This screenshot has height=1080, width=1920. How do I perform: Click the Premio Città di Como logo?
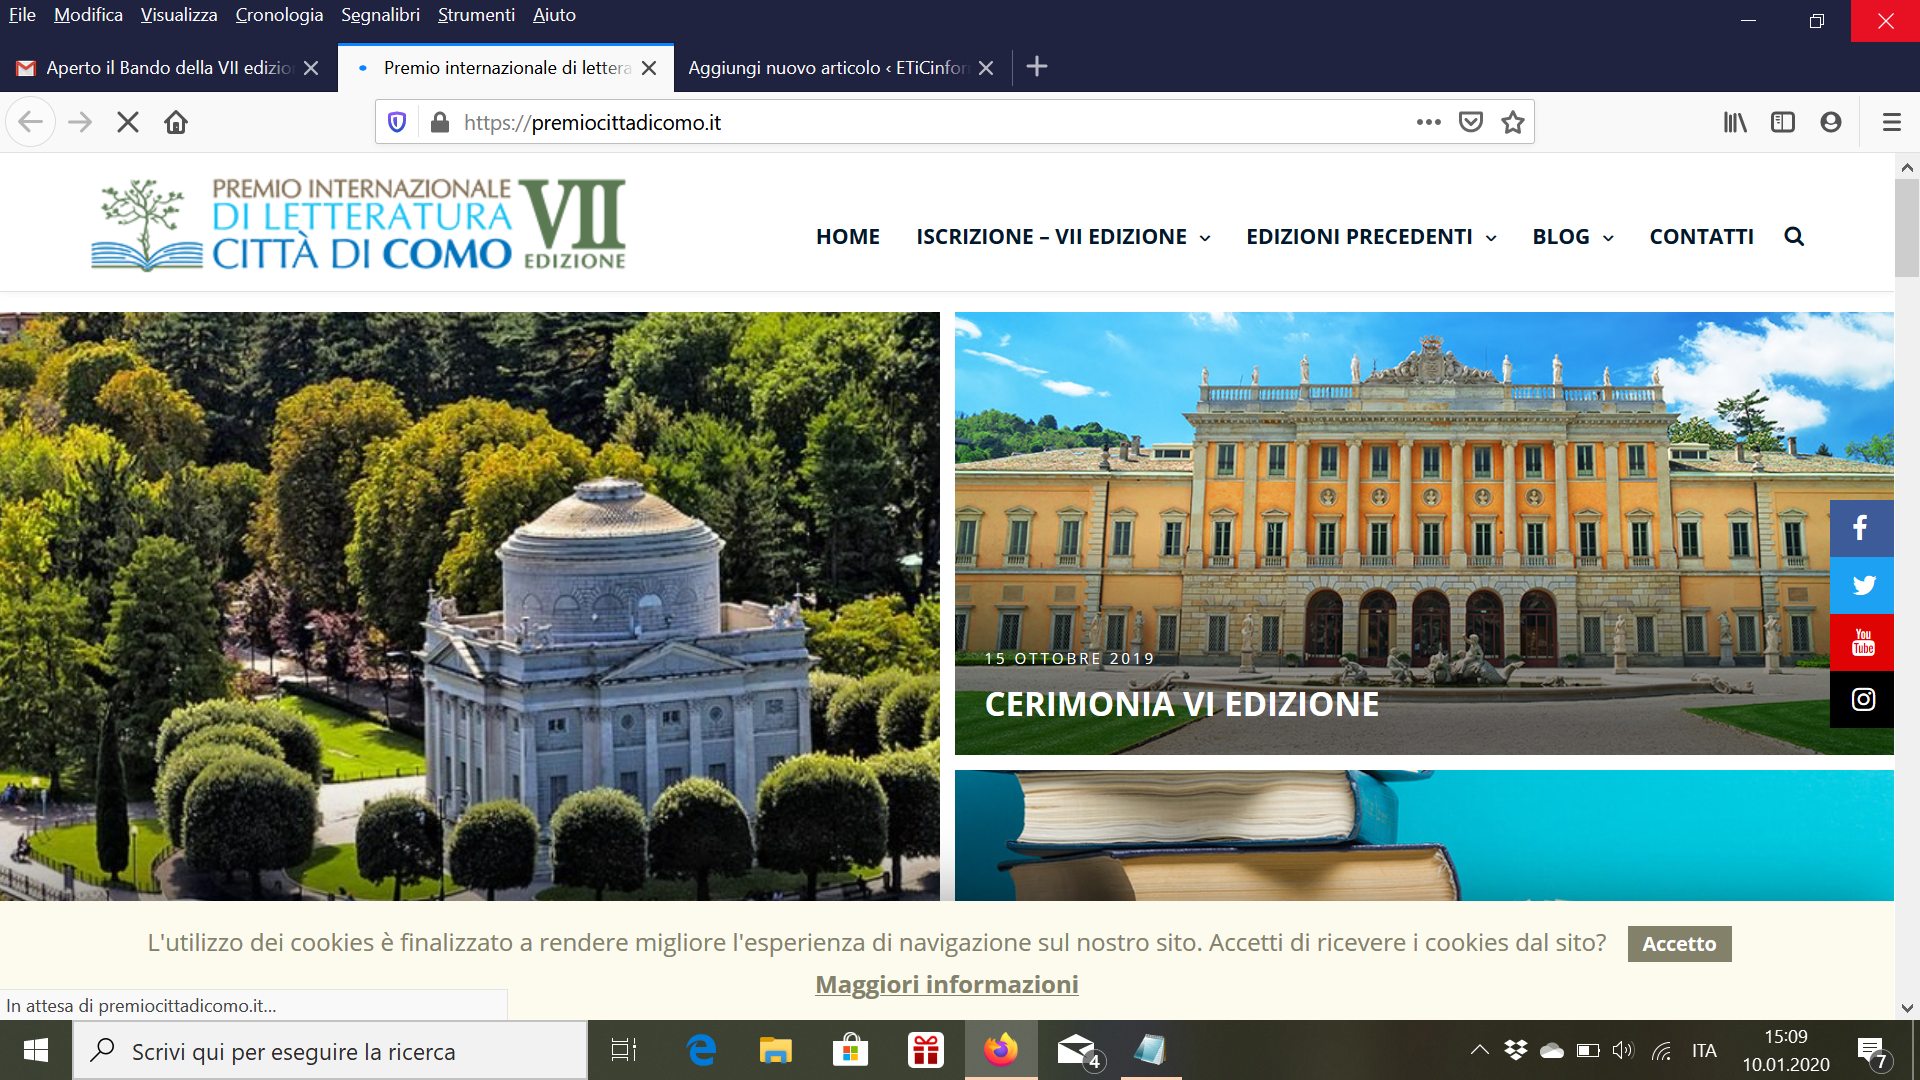(359, 225)
